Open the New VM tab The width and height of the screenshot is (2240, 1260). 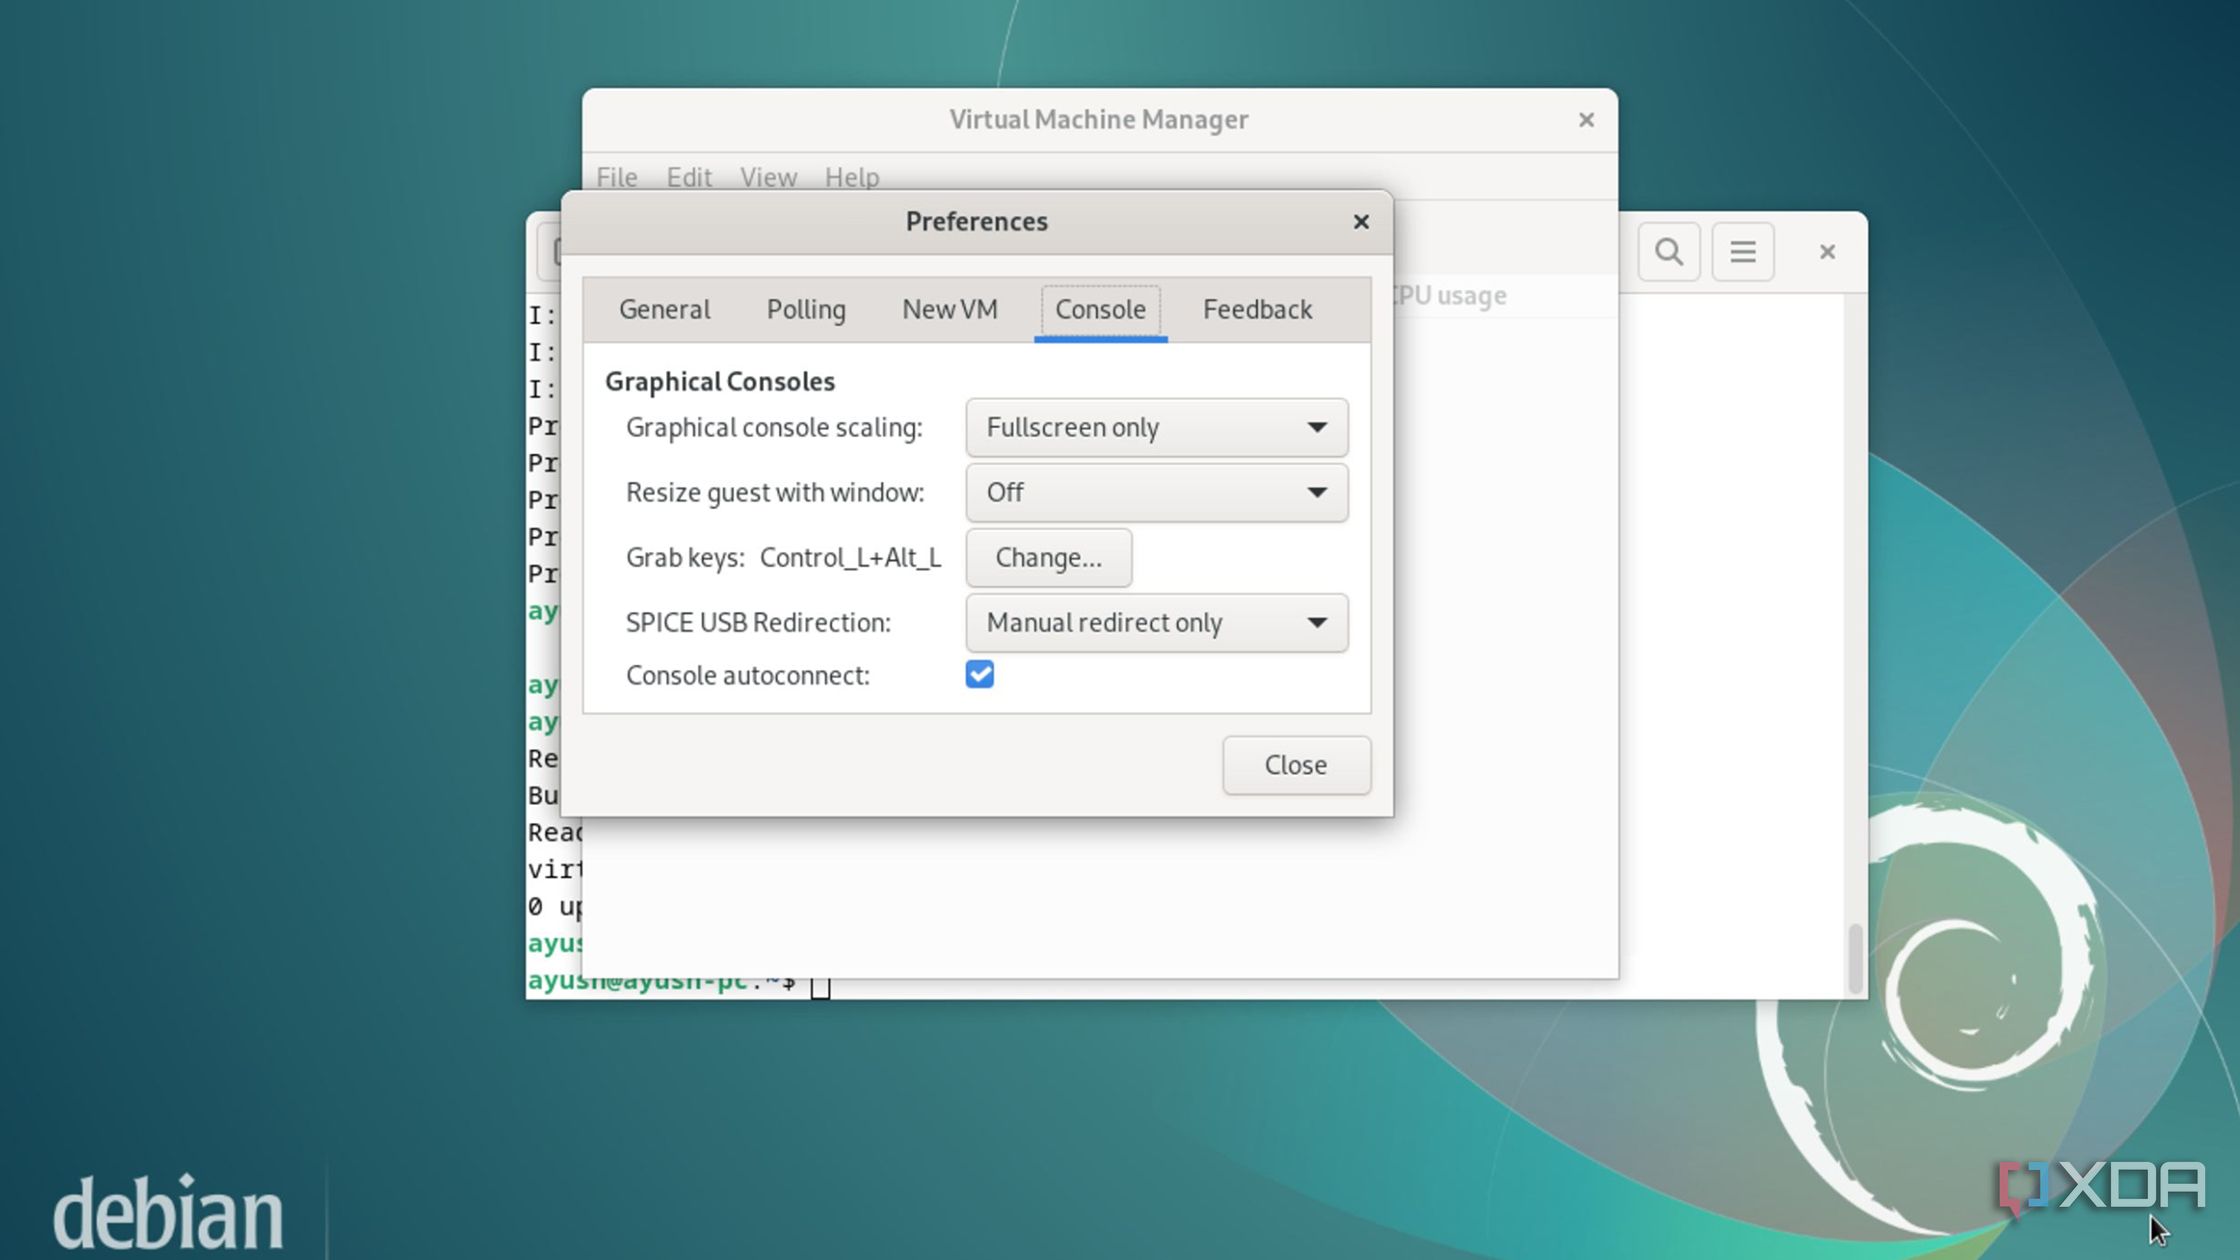[949, 310]
